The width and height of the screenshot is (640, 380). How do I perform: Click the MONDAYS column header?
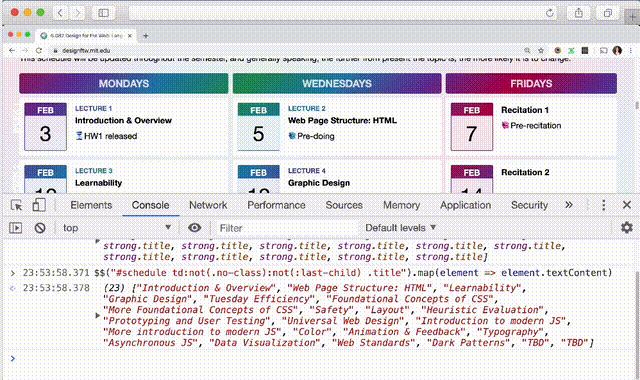[124, 83]
